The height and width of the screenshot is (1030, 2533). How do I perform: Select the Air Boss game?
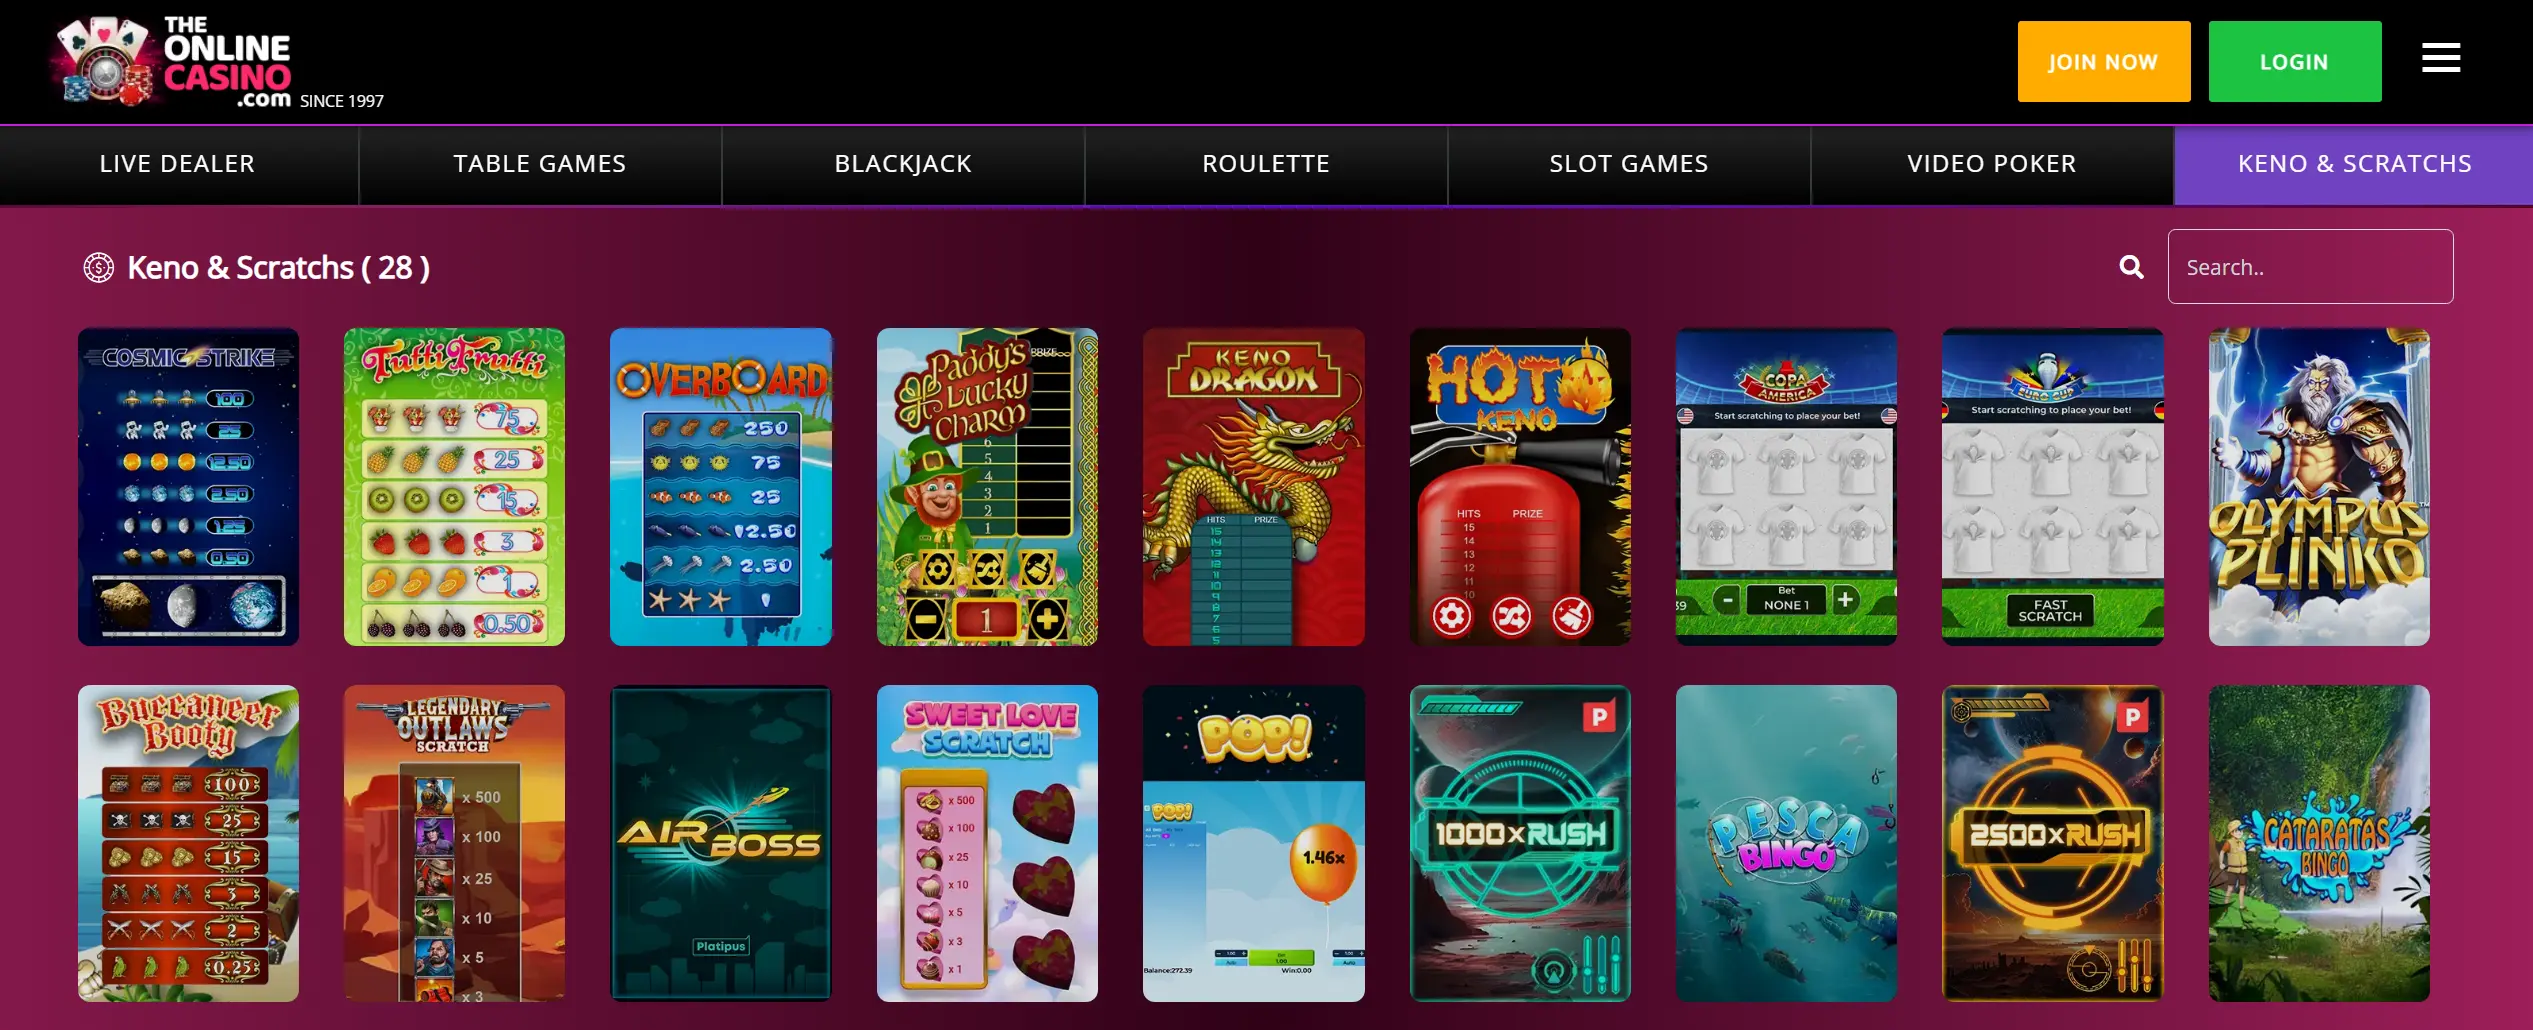tap(720, 843)
